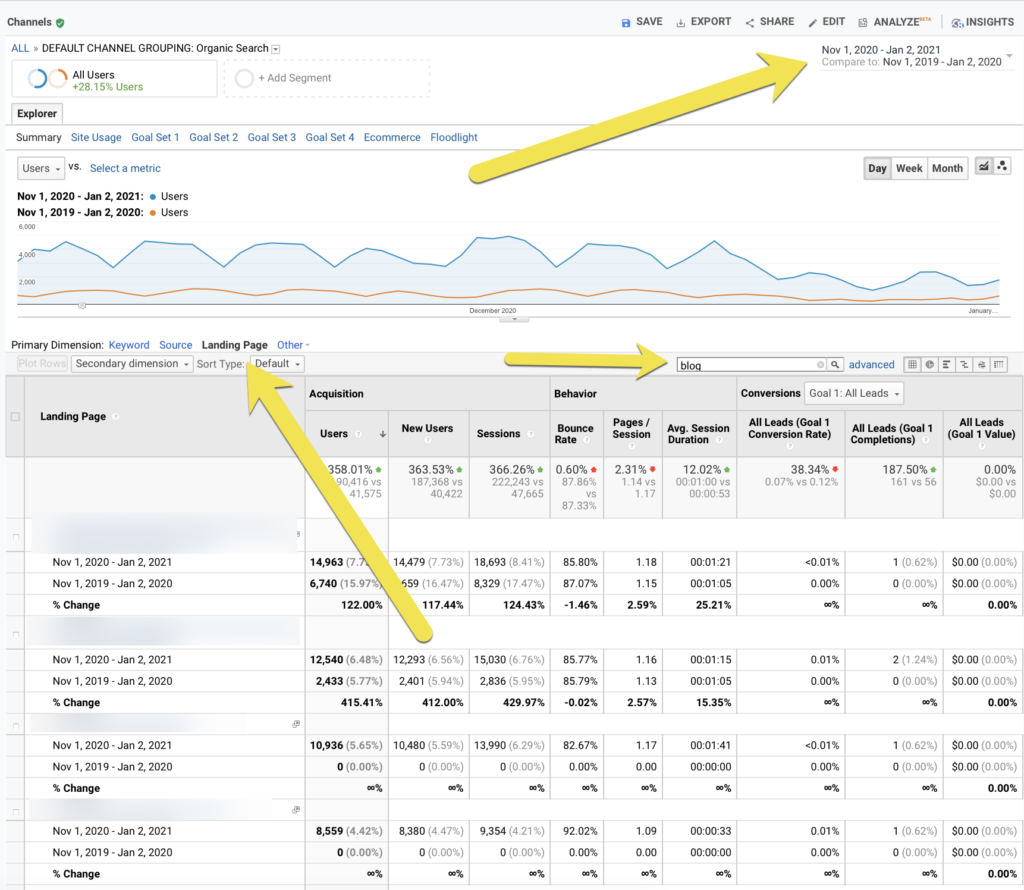Screen dimensions: 1024x890
Task: Open the Insights panel
Action: [x=982, y=21]
